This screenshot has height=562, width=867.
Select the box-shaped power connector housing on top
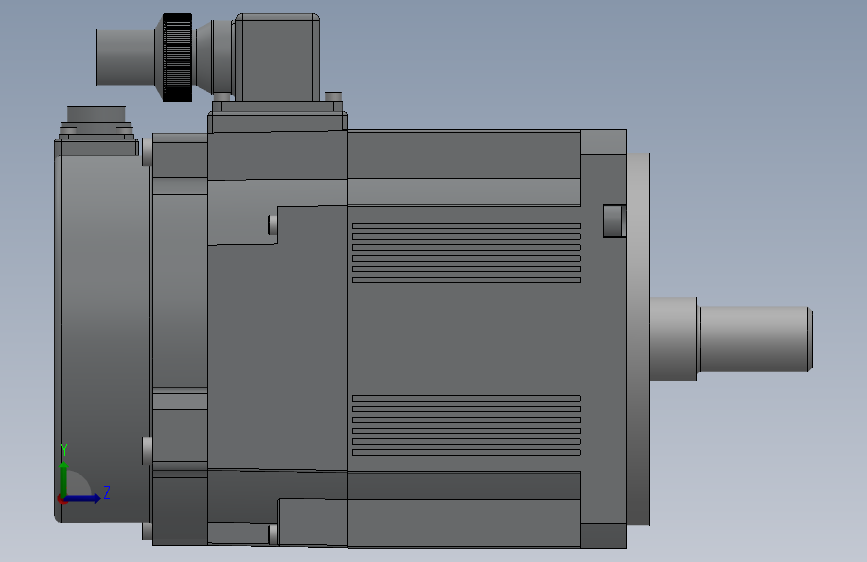[277, 57]
